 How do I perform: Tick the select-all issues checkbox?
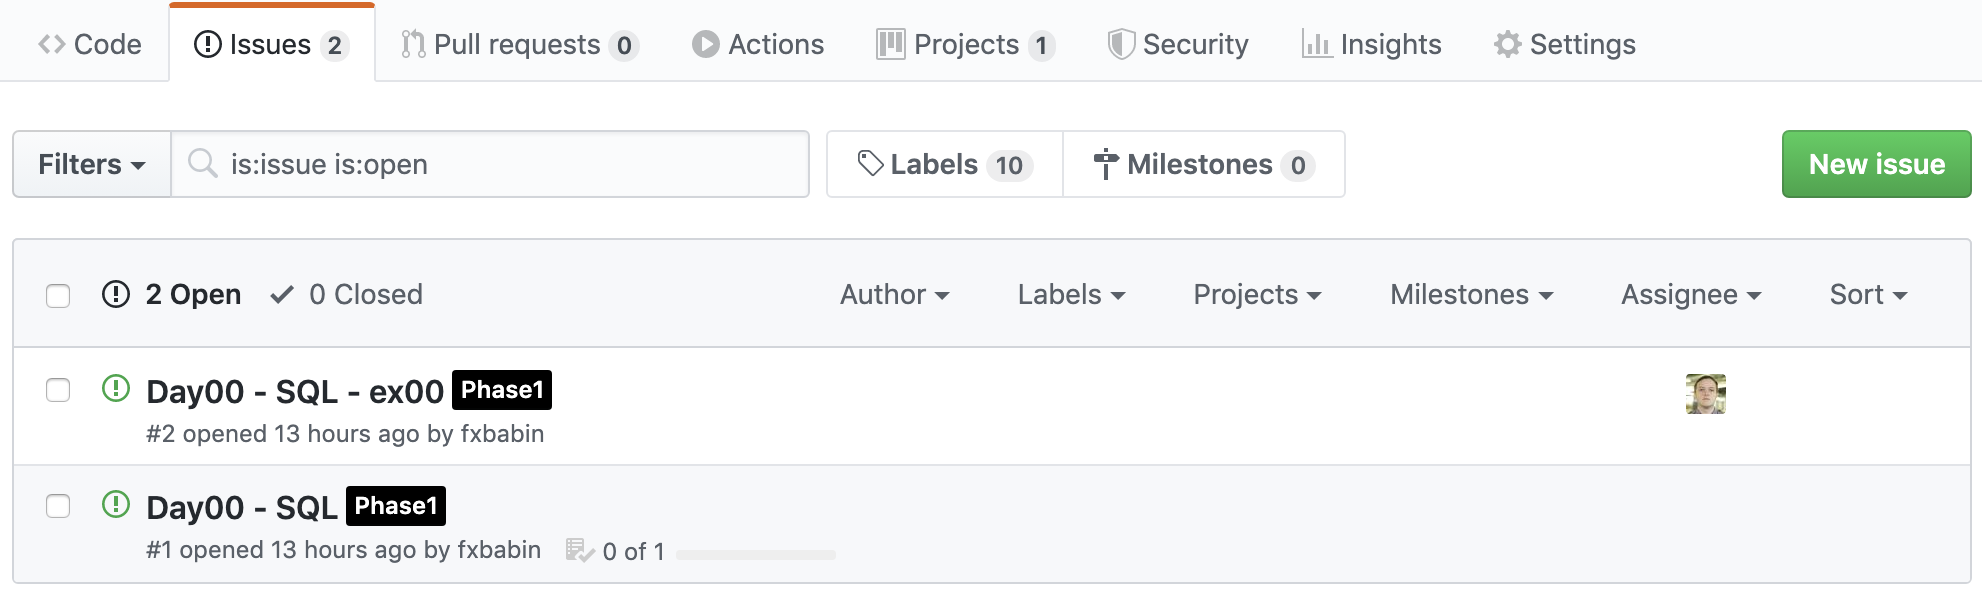(x=58, y=296)
